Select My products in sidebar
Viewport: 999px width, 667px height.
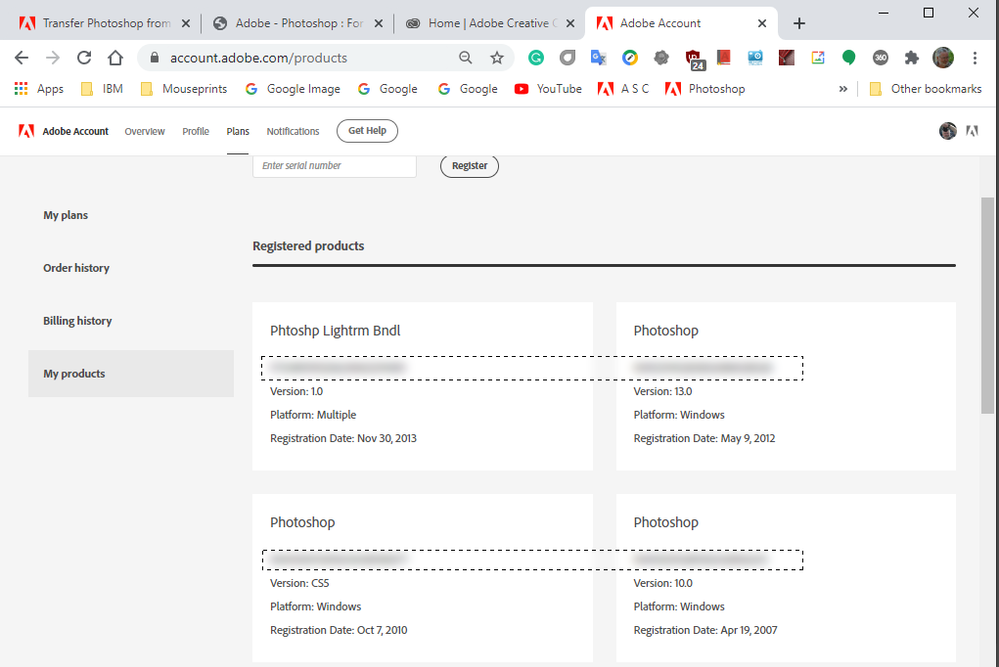[131, 373]
